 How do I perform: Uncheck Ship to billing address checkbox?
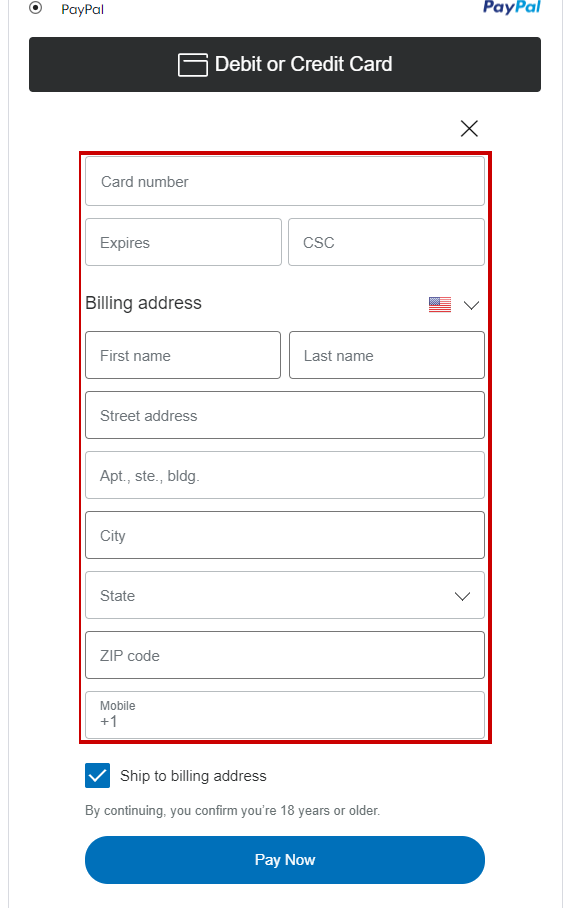(x=97, y=775)
